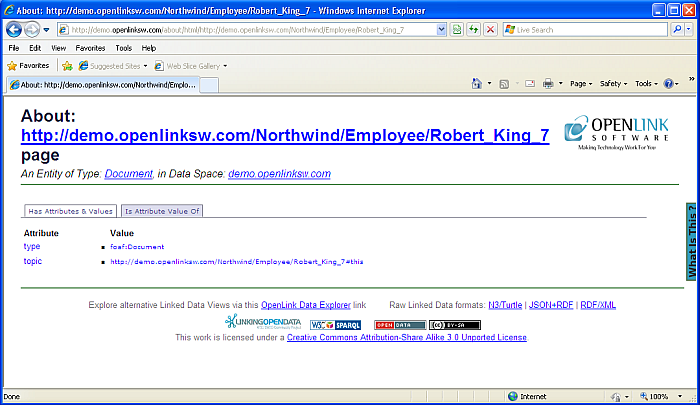Click the RSS feeds icon
This screenshot has width=700, height=405.
[504, 84]
